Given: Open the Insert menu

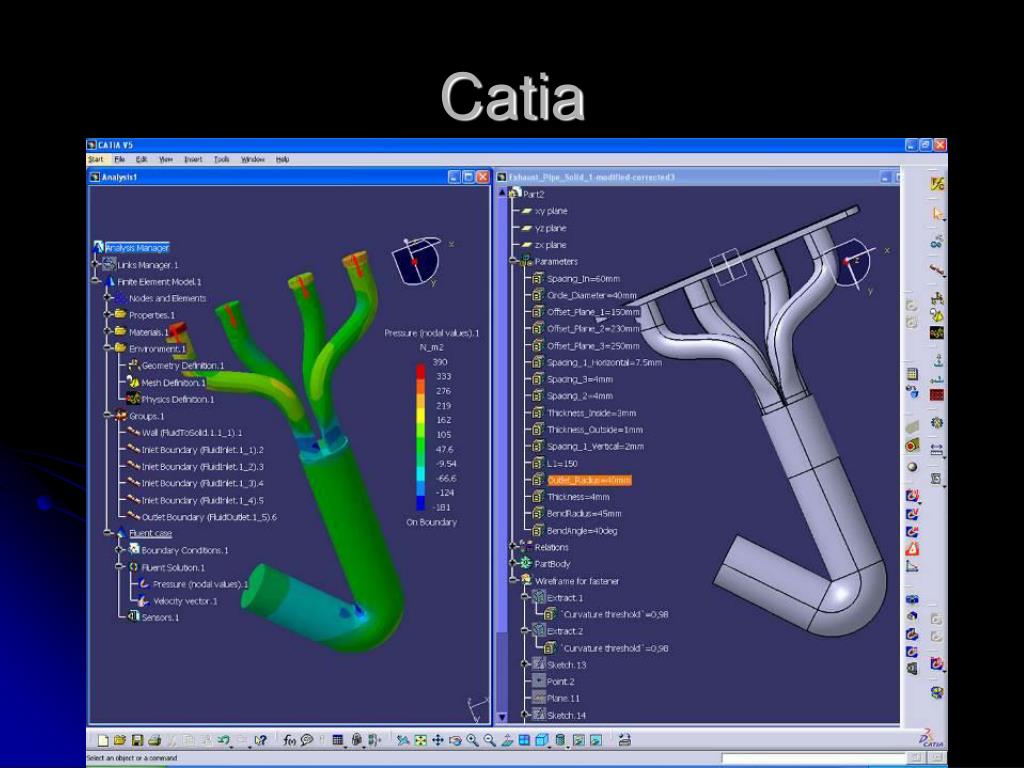Looking at the screenshot, I should [x=193, y=159].
